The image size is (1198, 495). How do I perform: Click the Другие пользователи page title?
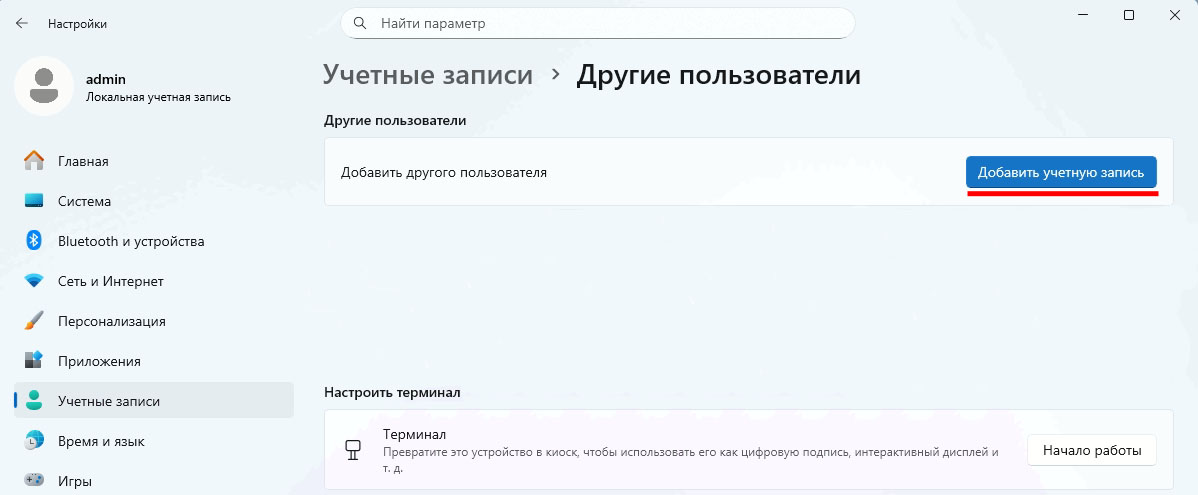coord(718,75)
